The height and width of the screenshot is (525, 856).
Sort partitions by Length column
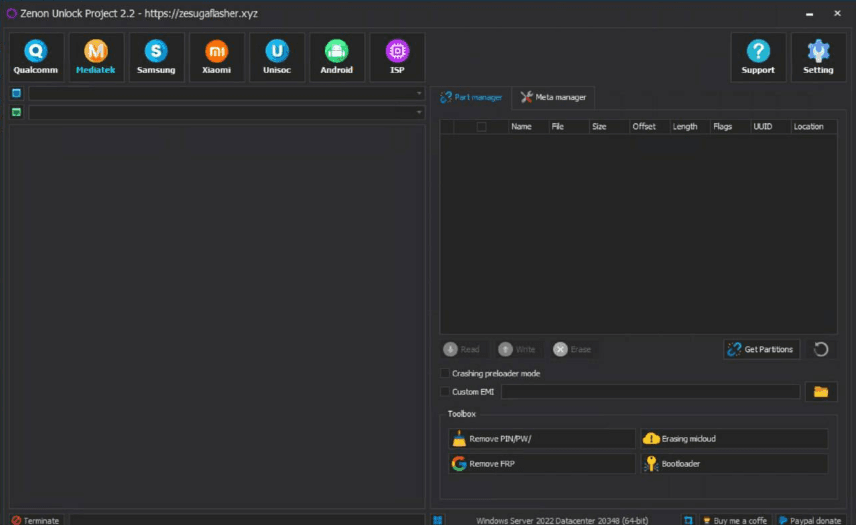pyautogui.click(x=690, y=127)
